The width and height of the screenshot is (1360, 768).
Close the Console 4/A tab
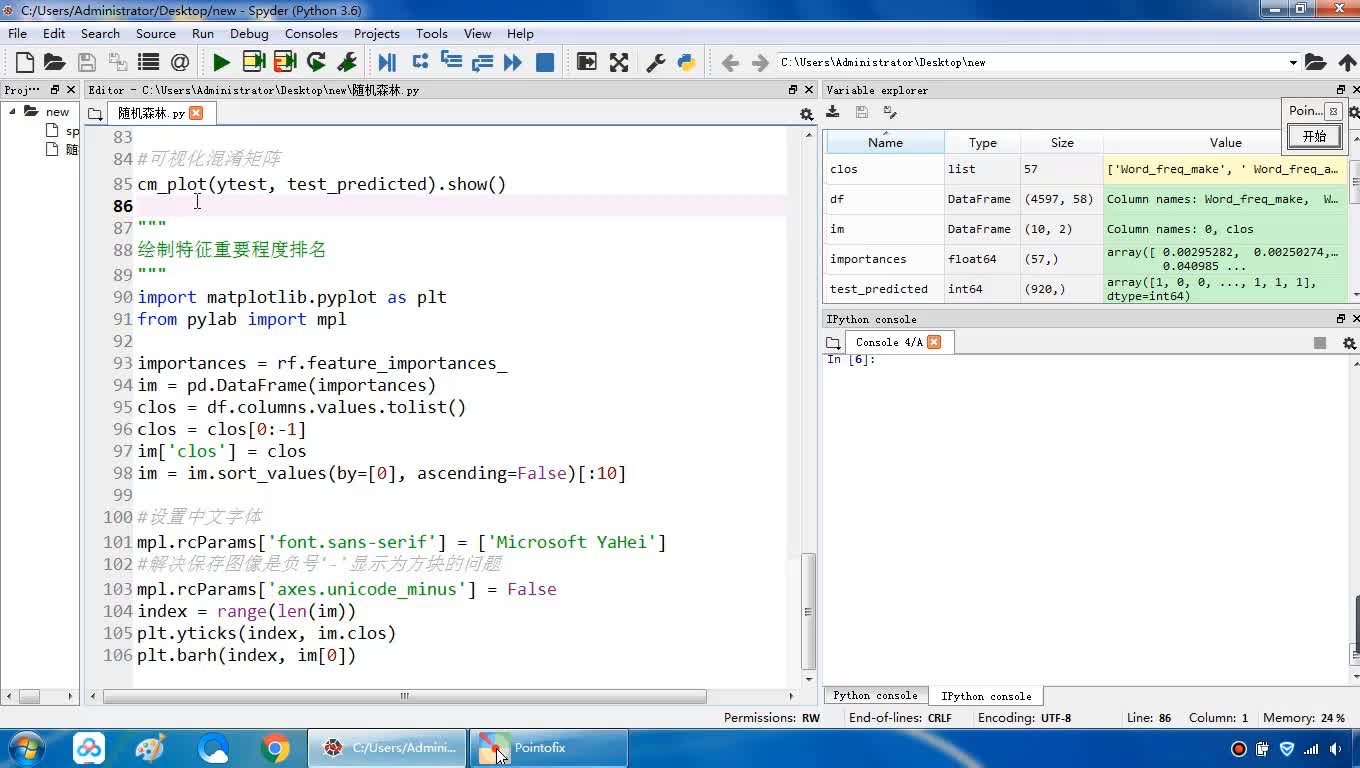click(934, 342)
